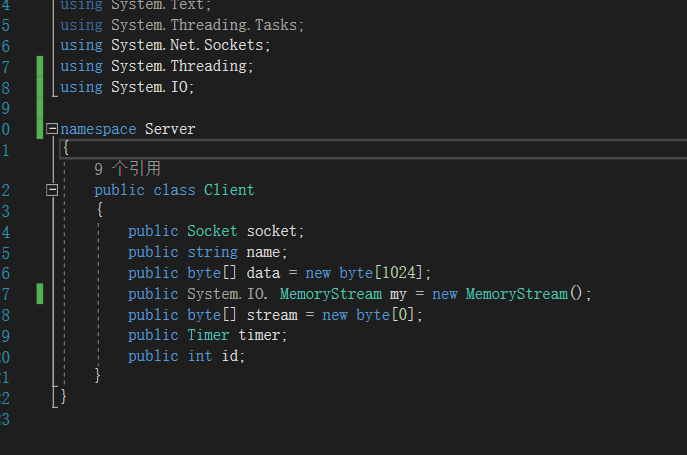This screenshot has height=455, width=687.
Task: Click the Timer type in timer field
Action: 208,335
